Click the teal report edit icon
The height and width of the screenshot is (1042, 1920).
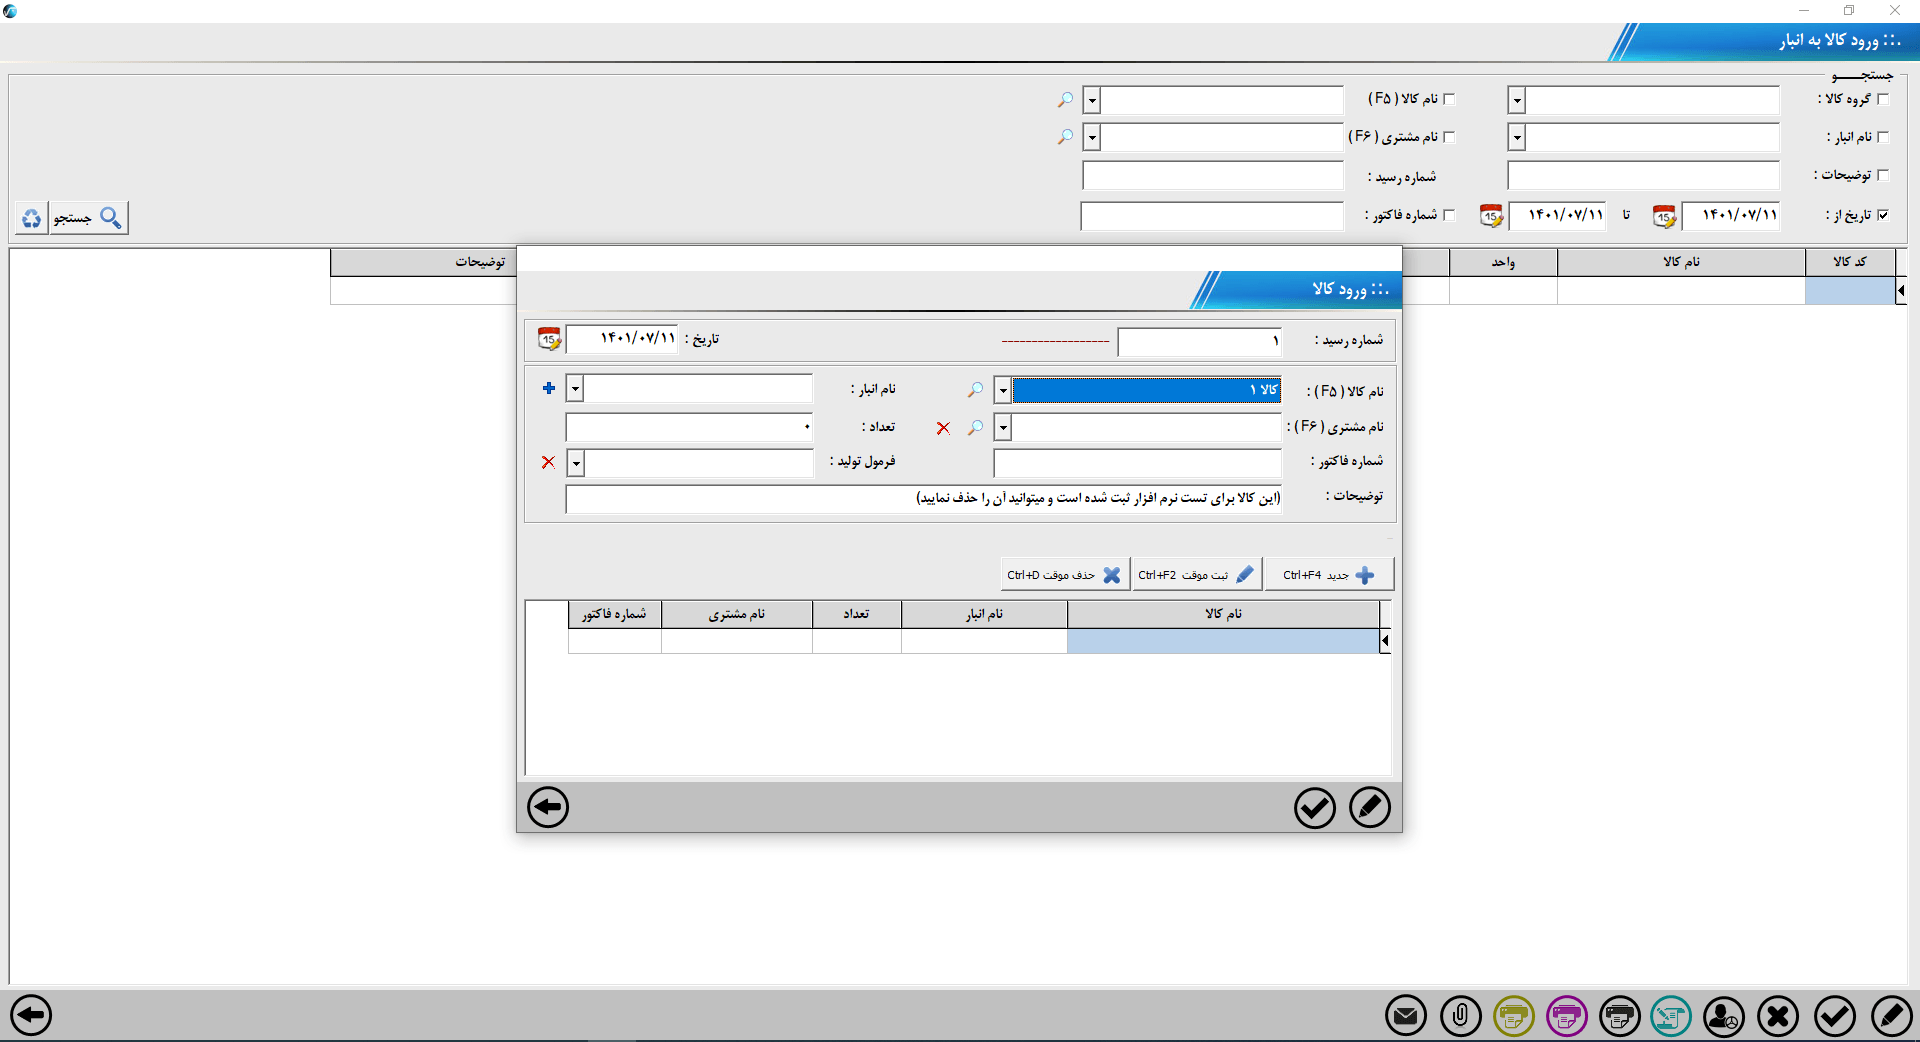coord(1672,1016)
